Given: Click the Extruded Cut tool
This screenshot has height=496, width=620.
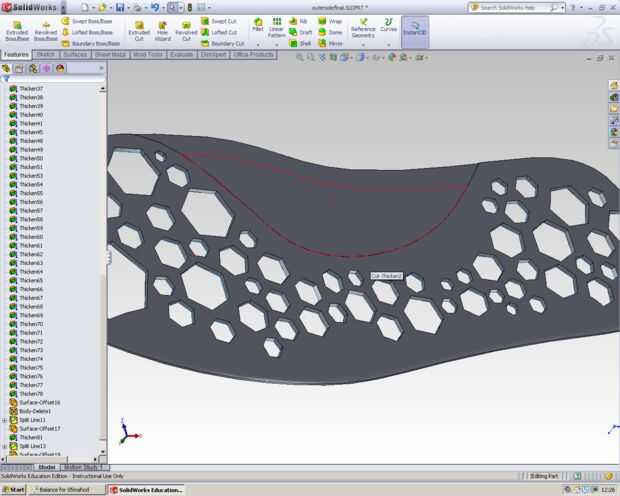Looking at the screenshot, I should pyautogui.click(x=139, y=27).
